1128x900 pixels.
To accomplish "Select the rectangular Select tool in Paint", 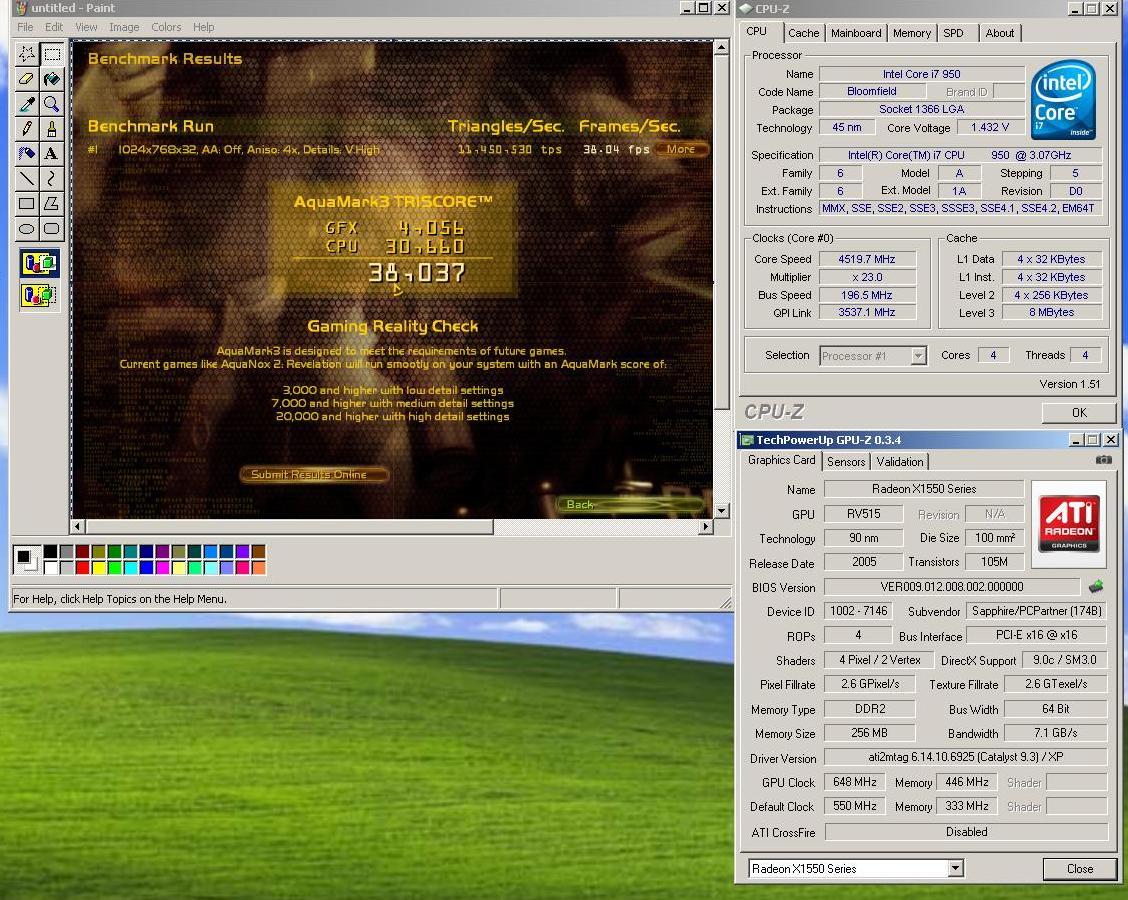I will 51,54.
